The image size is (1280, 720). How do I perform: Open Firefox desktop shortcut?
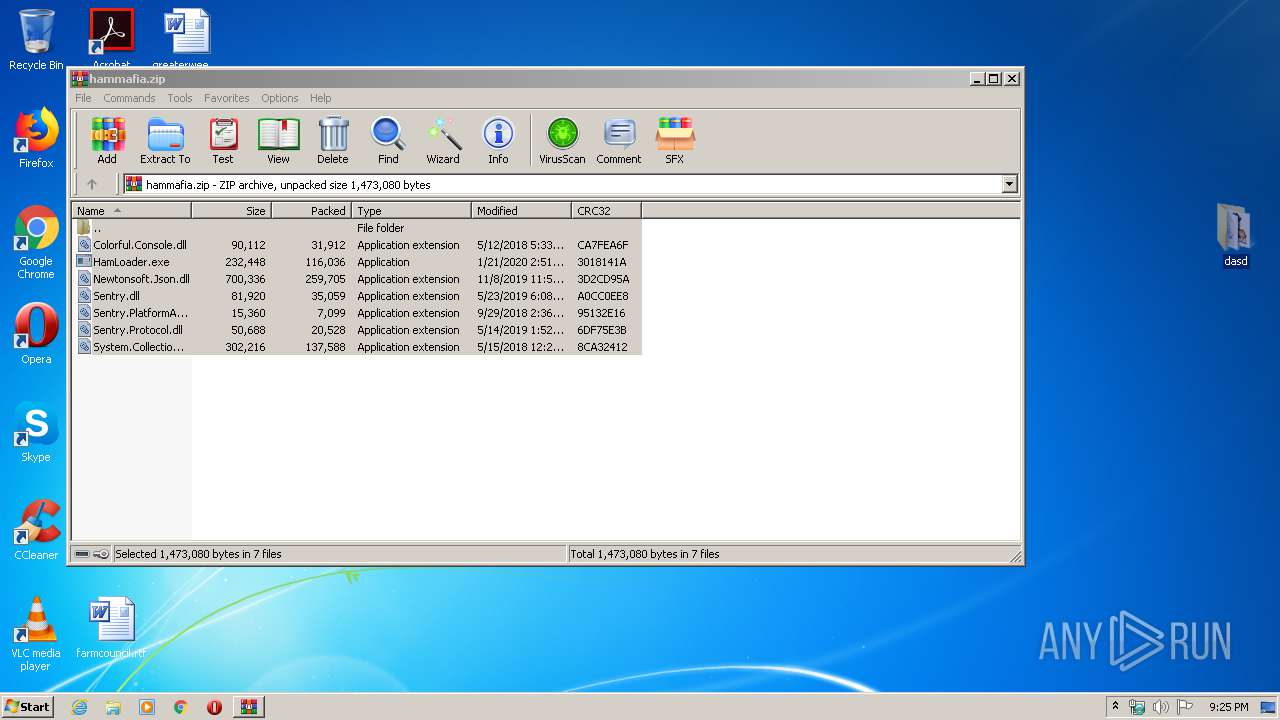pos(36,138)
